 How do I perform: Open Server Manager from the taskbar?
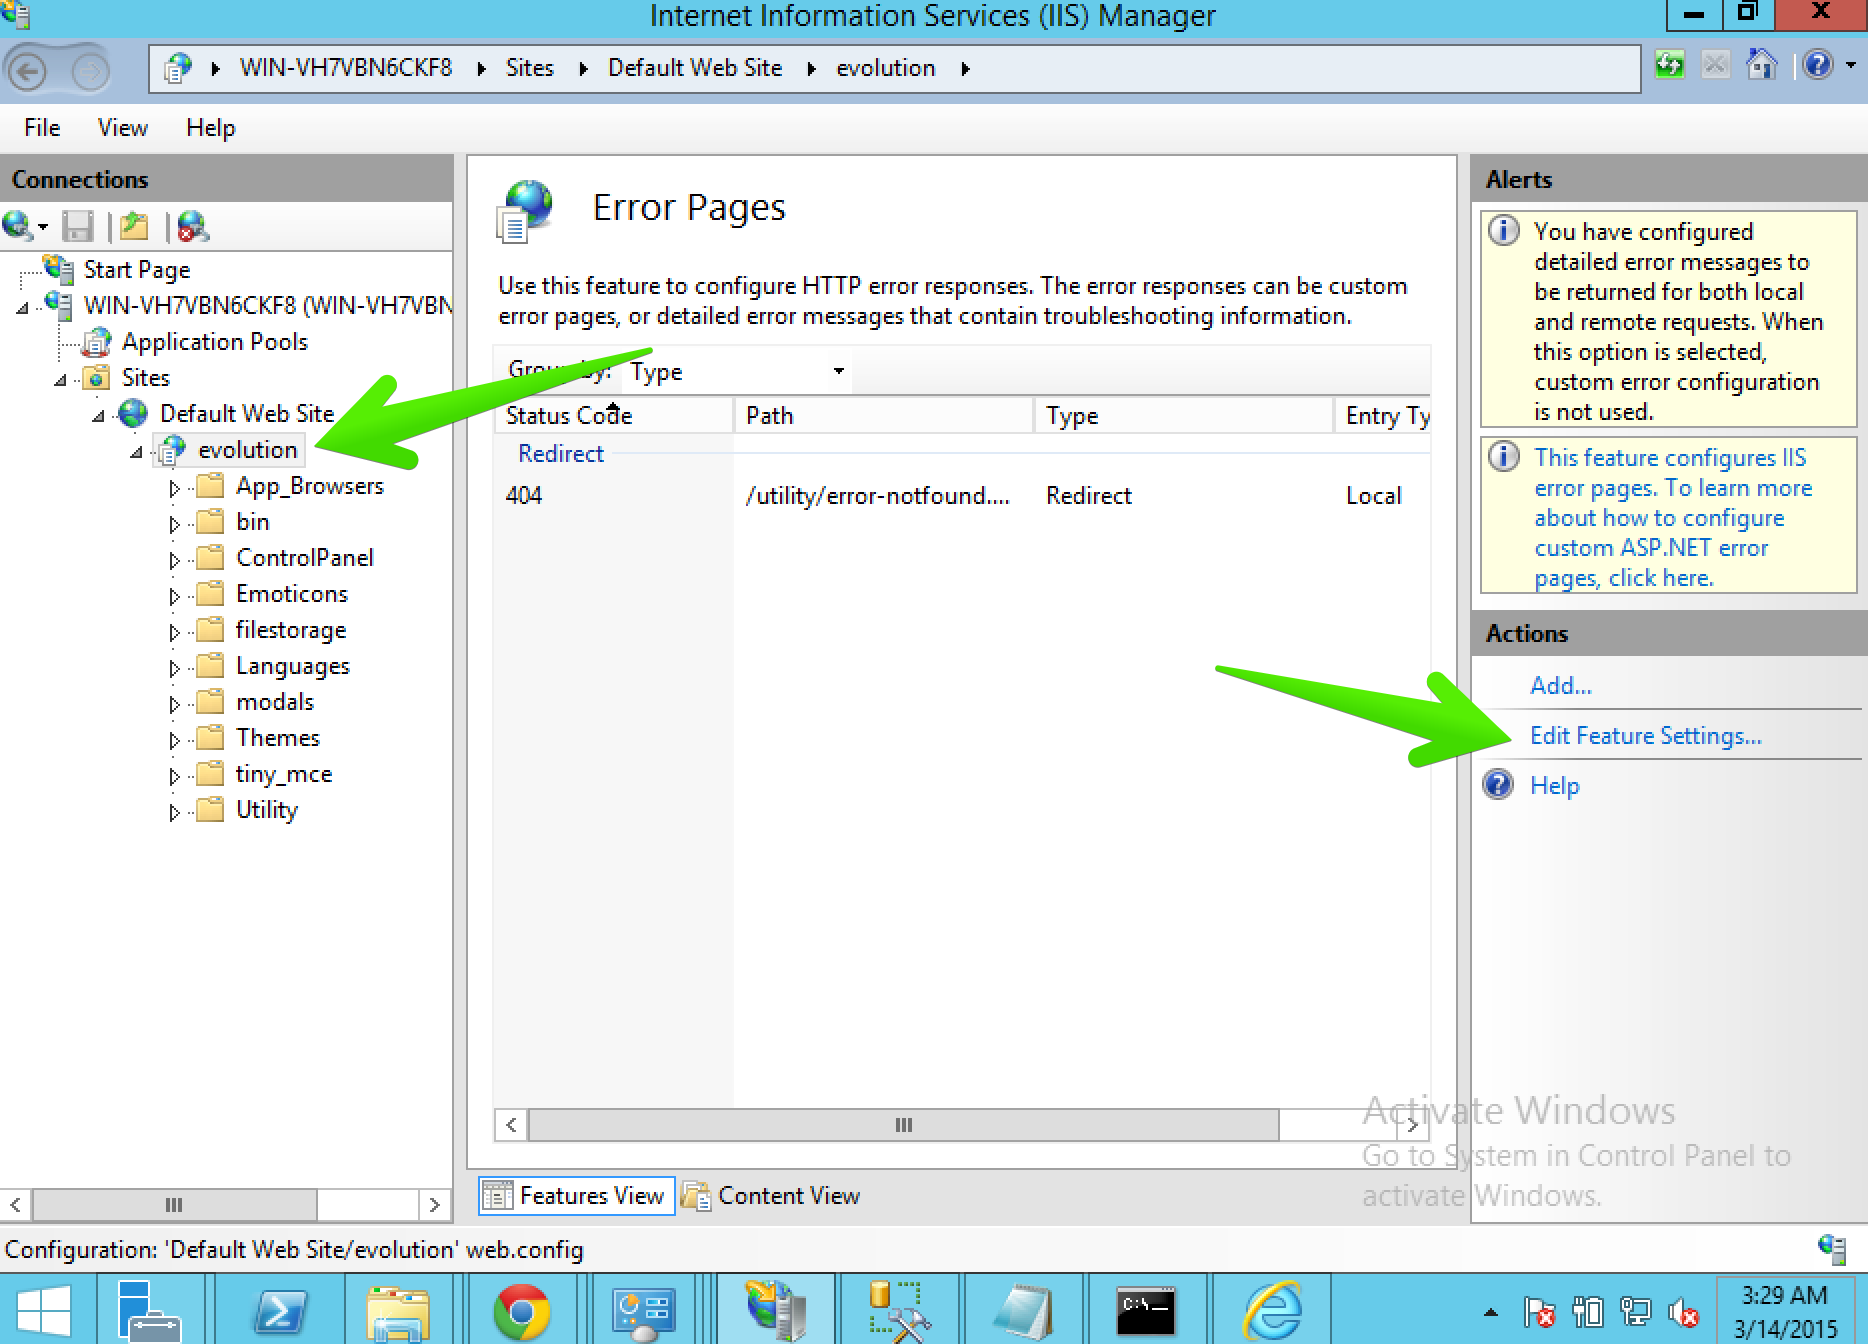[149, 1310]
